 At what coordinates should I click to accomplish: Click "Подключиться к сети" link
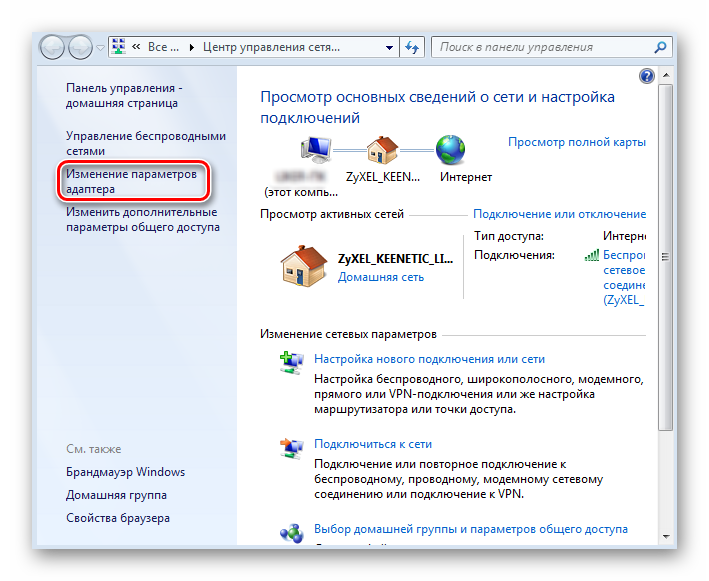(x=373, y=444)
